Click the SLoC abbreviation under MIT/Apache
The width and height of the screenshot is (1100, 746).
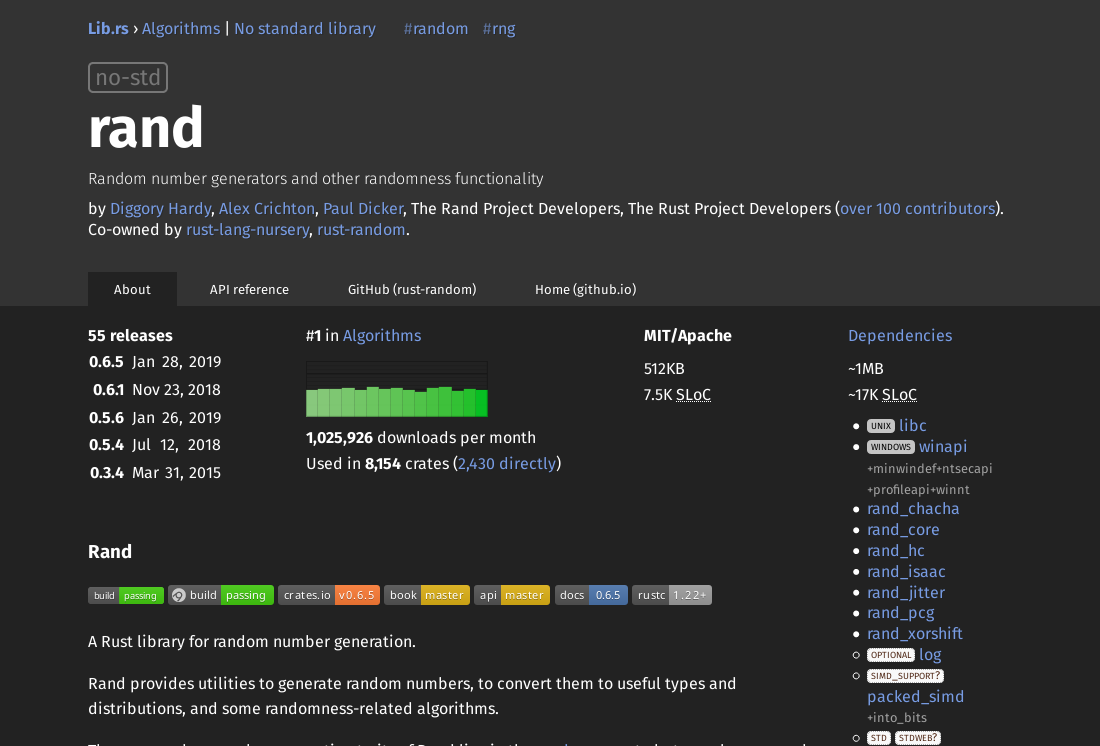[x=693, y=395]
